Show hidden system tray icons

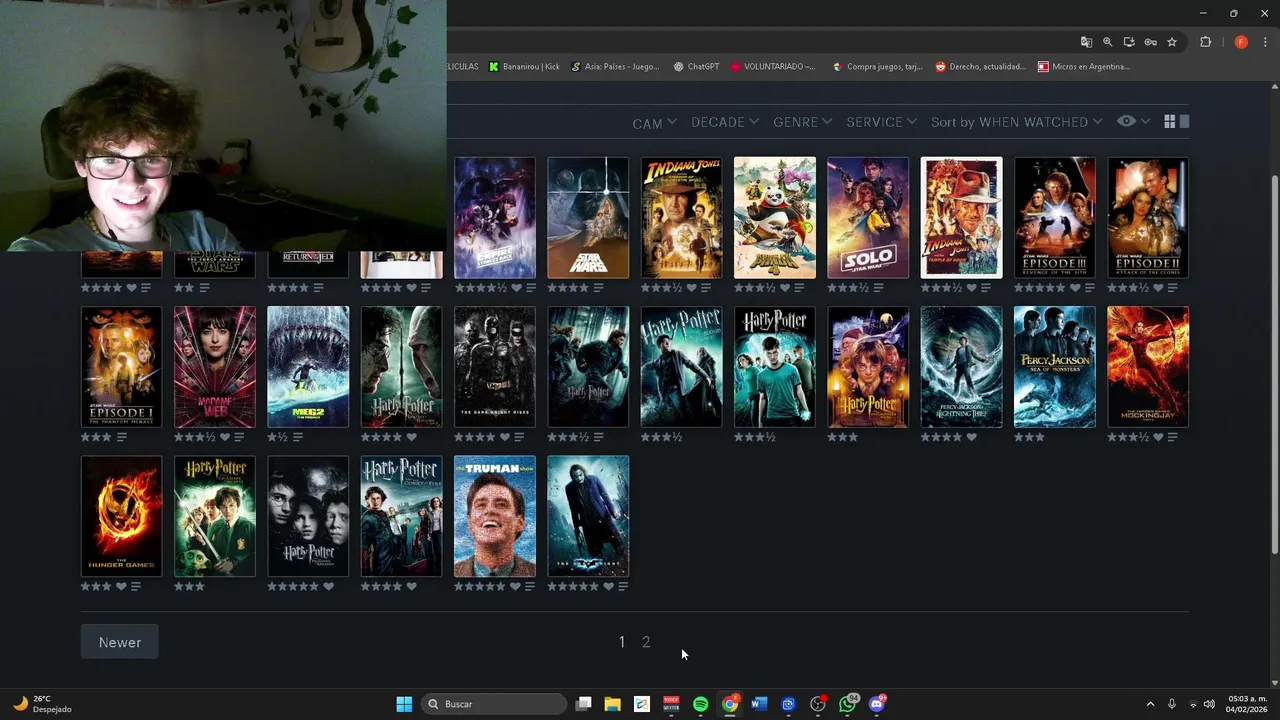tap(1150, 704)
